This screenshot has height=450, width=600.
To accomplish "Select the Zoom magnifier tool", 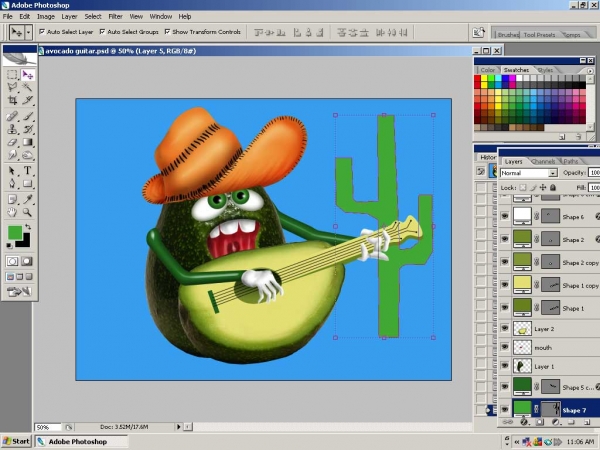I will tap(28, 212).
